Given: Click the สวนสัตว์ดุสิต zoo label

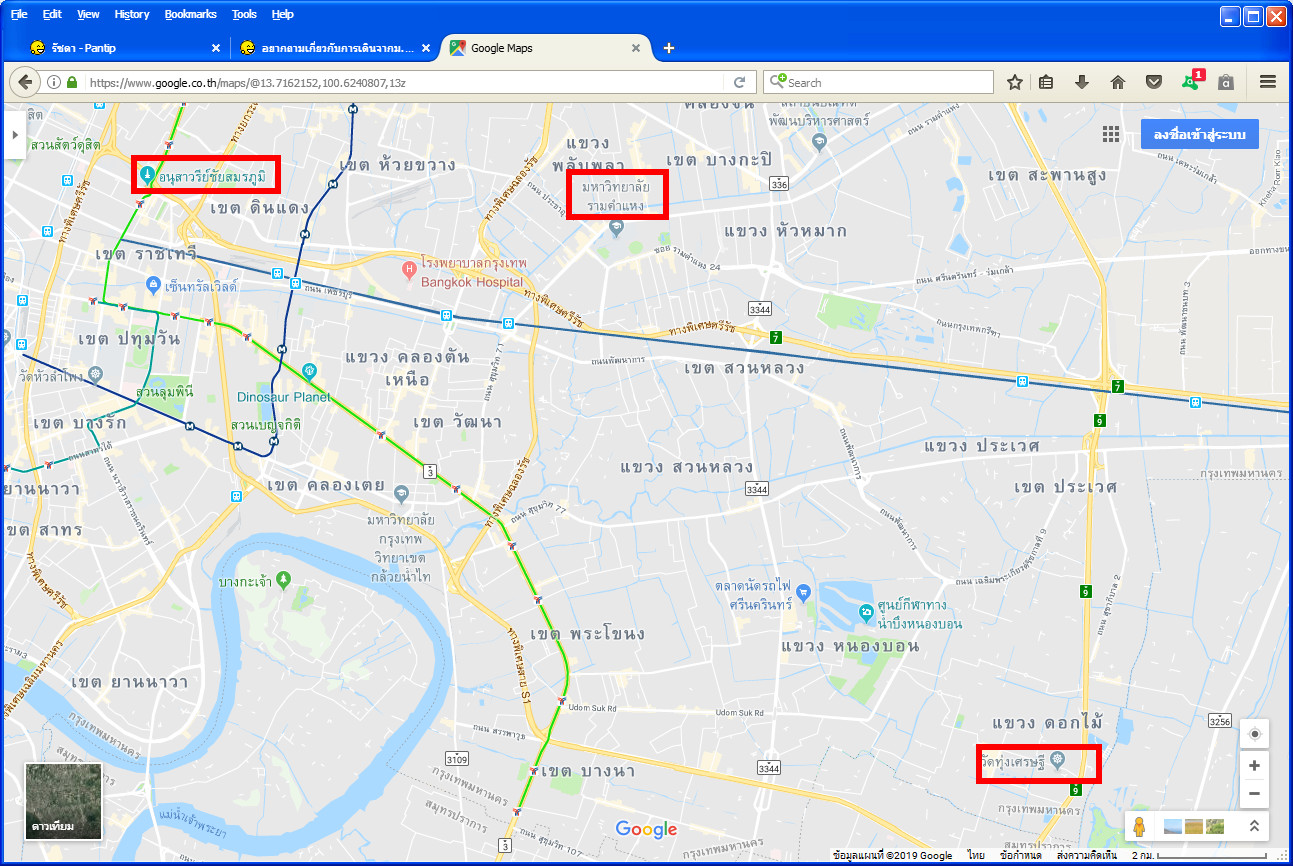Looking at the screenshot, I should (65, 145).
